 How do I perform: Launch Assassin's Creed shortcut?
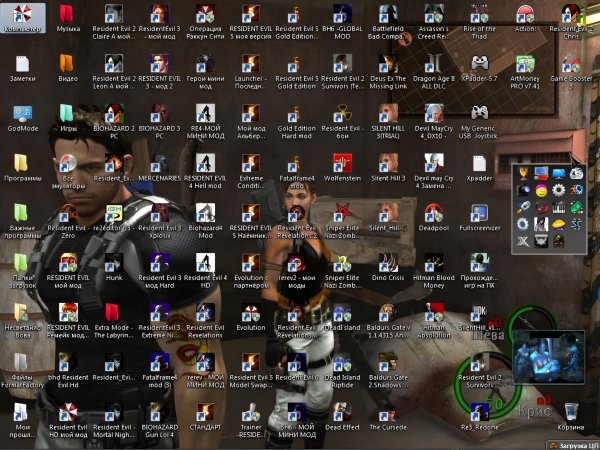point(434,22)
